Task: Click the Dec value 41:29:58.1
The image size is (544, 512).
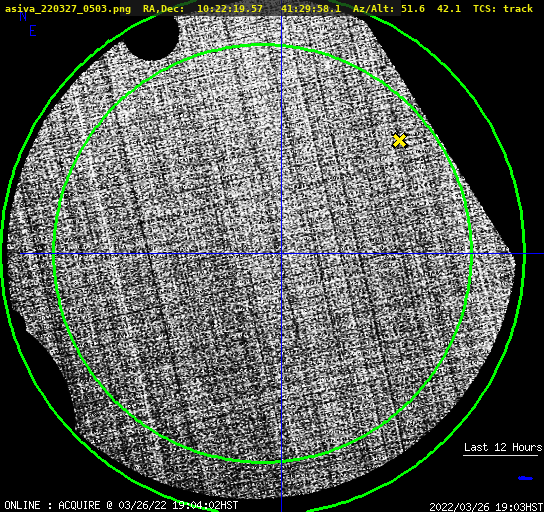Action: pos(311,8)
